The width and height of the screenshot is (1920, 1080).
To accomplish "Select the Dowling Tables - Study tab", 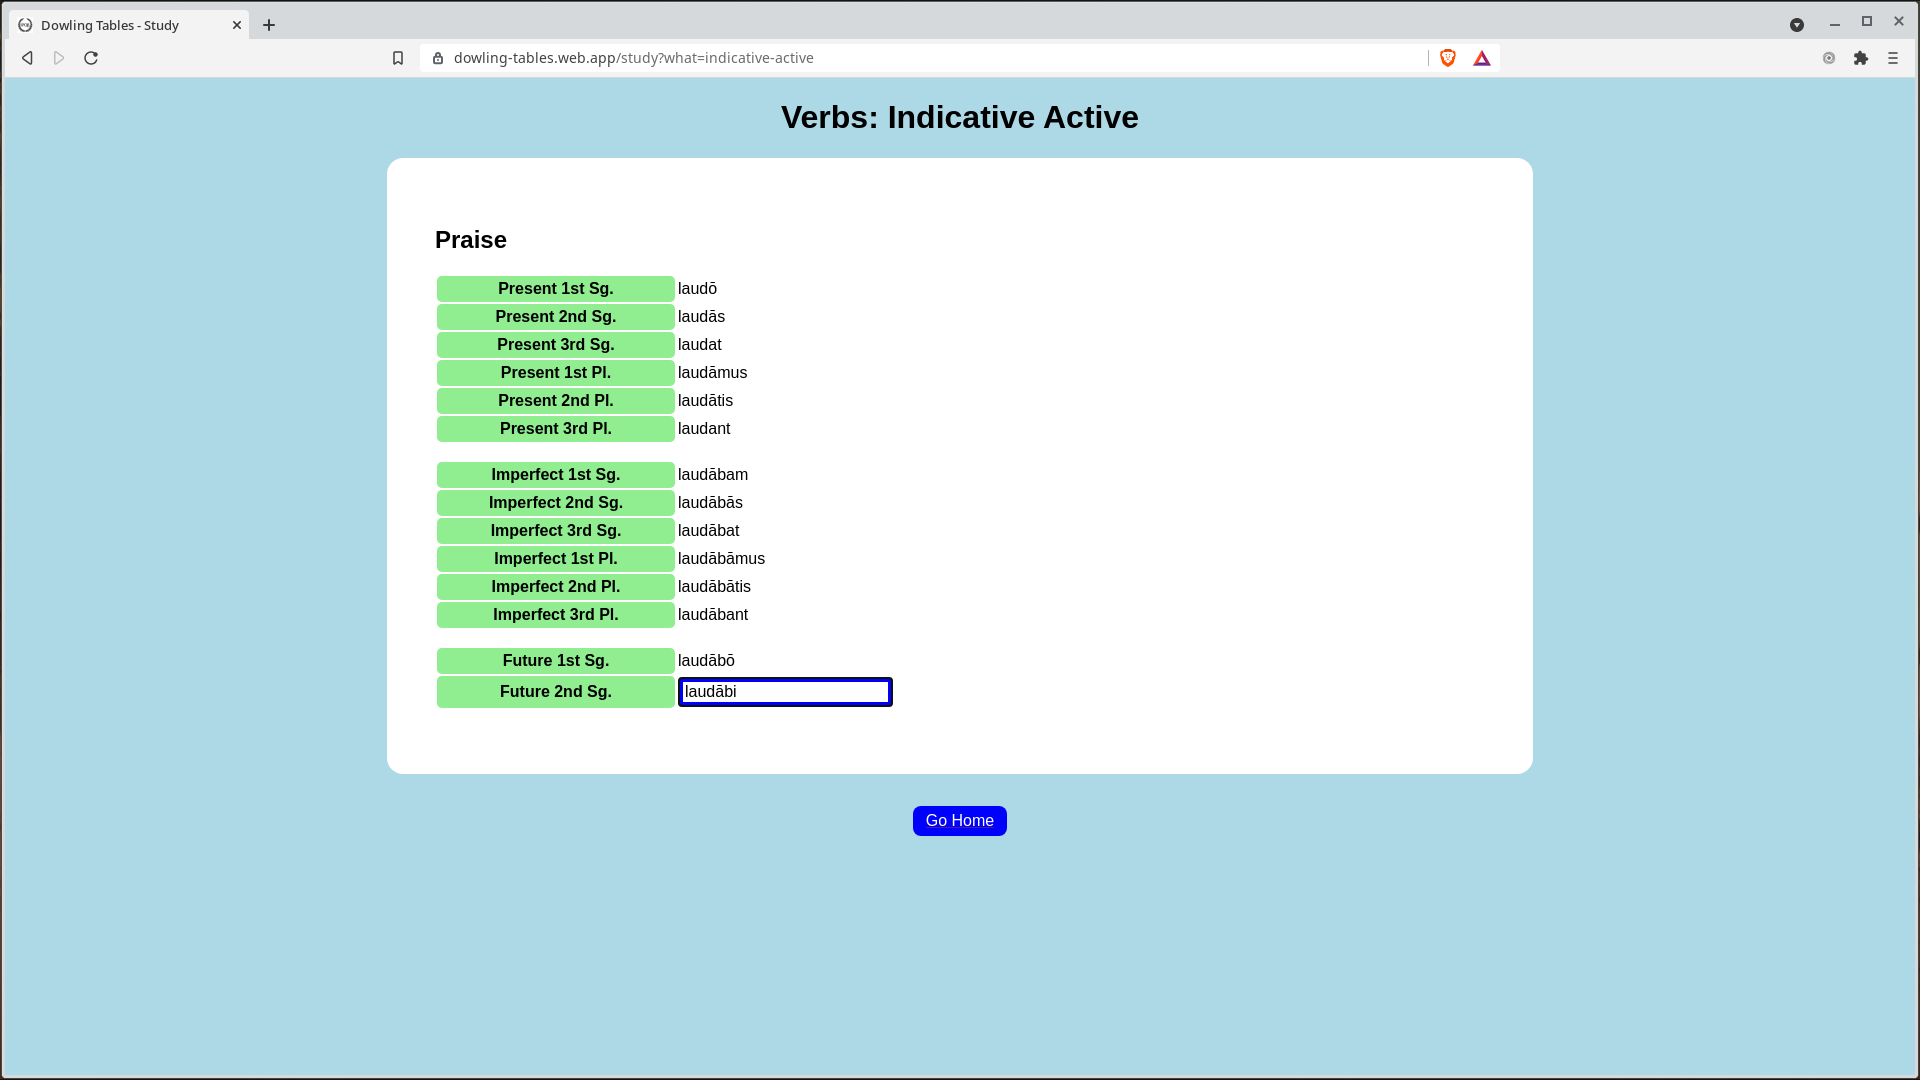I will pos(130,25).
